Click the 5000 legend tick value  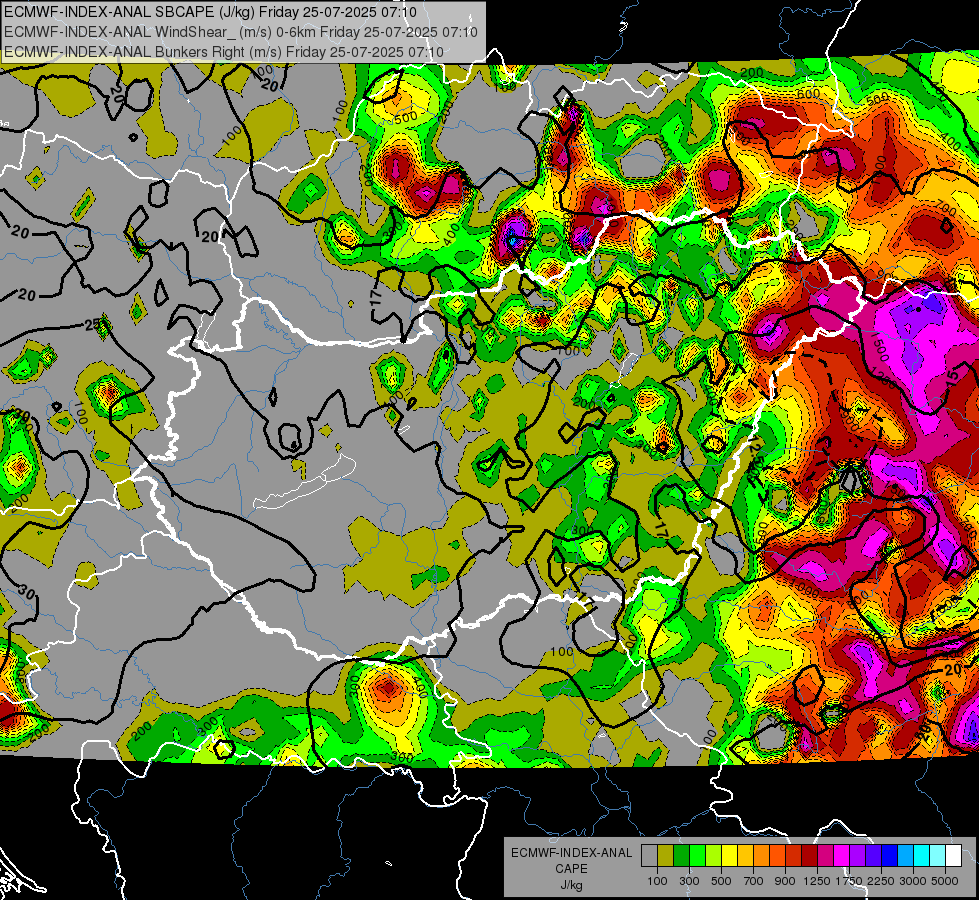click(945, 881)
